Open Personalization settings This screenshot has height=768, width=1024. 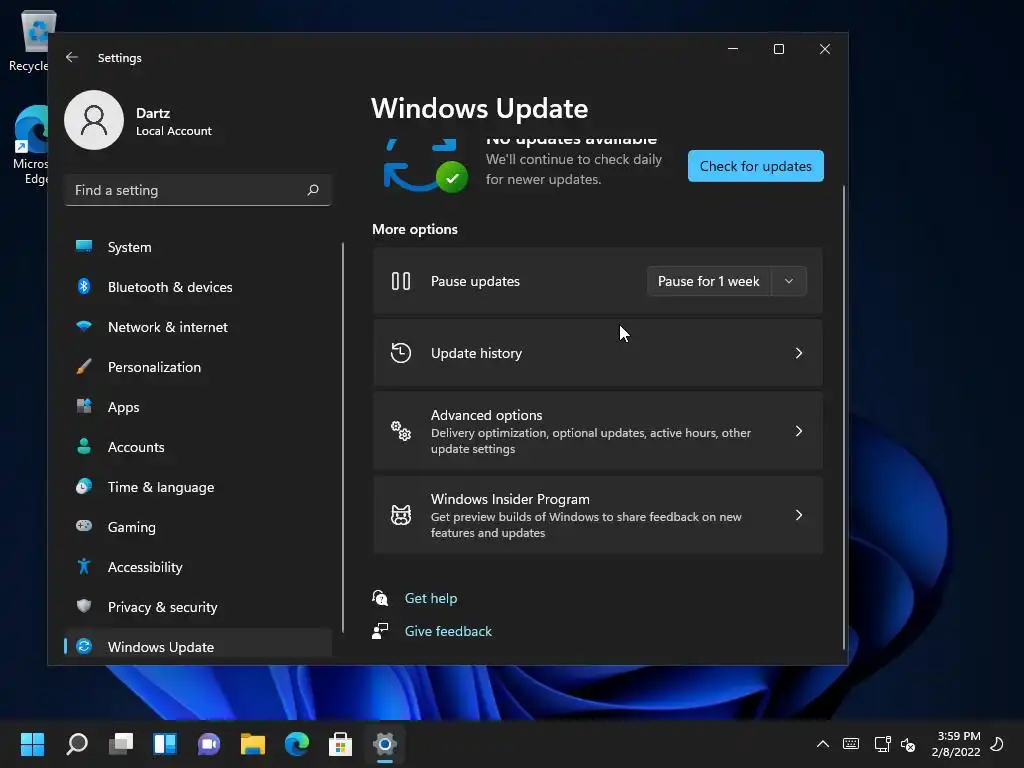click(198, 367)
